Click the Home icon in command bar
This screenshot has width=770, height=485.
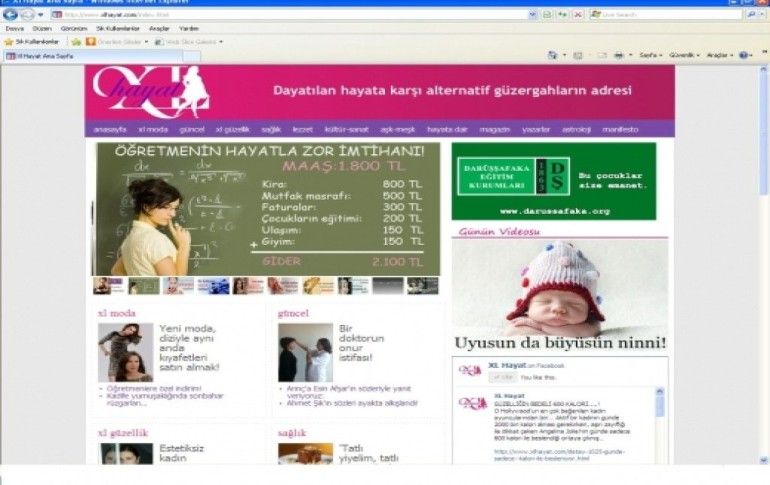pos(552,55)
